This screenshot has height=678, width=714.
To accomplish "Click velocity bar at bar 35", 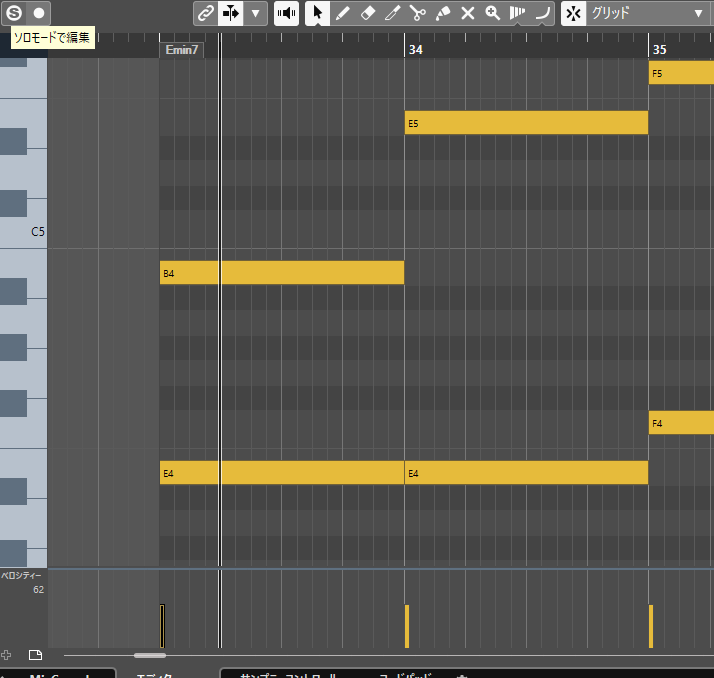I will click(651, 626).
